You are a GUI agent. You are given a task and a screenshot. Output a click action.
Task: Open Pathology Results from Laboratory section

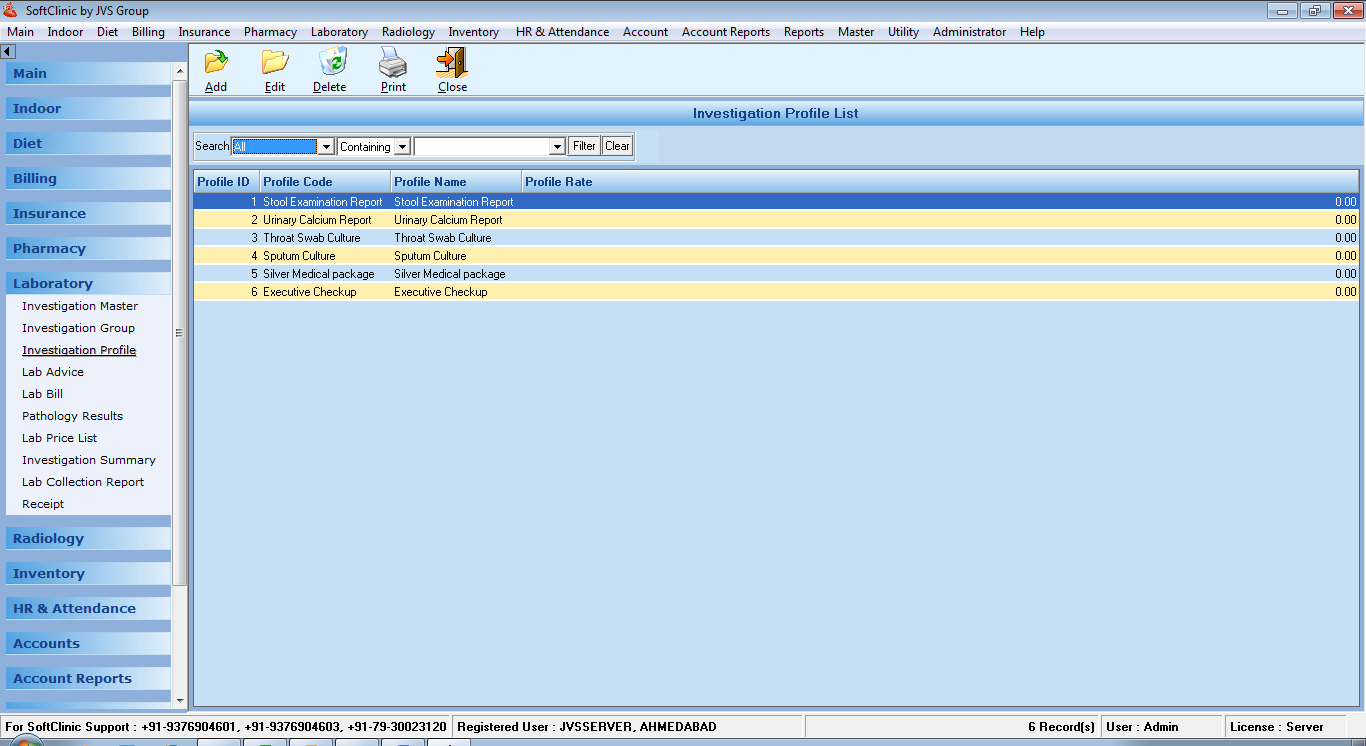point(73,416)
